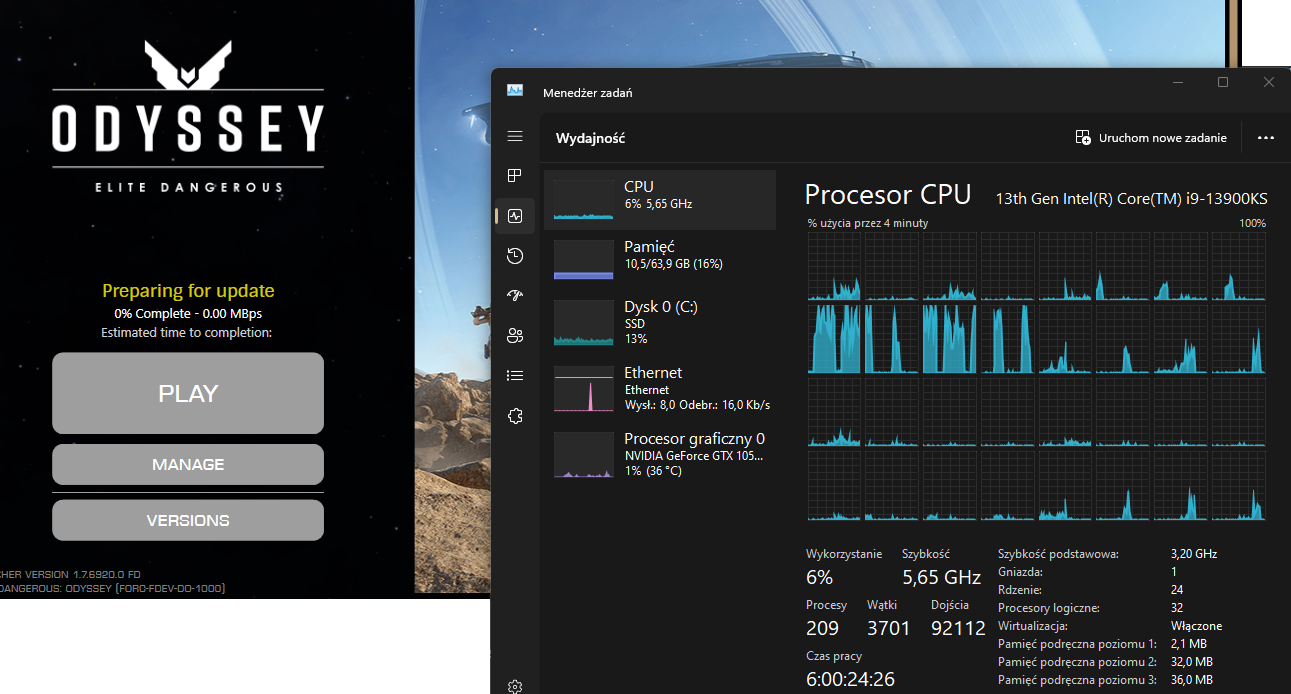Click the Wykorzystanie 6% value
1291x694 pixels.
[x=819, y=577]
